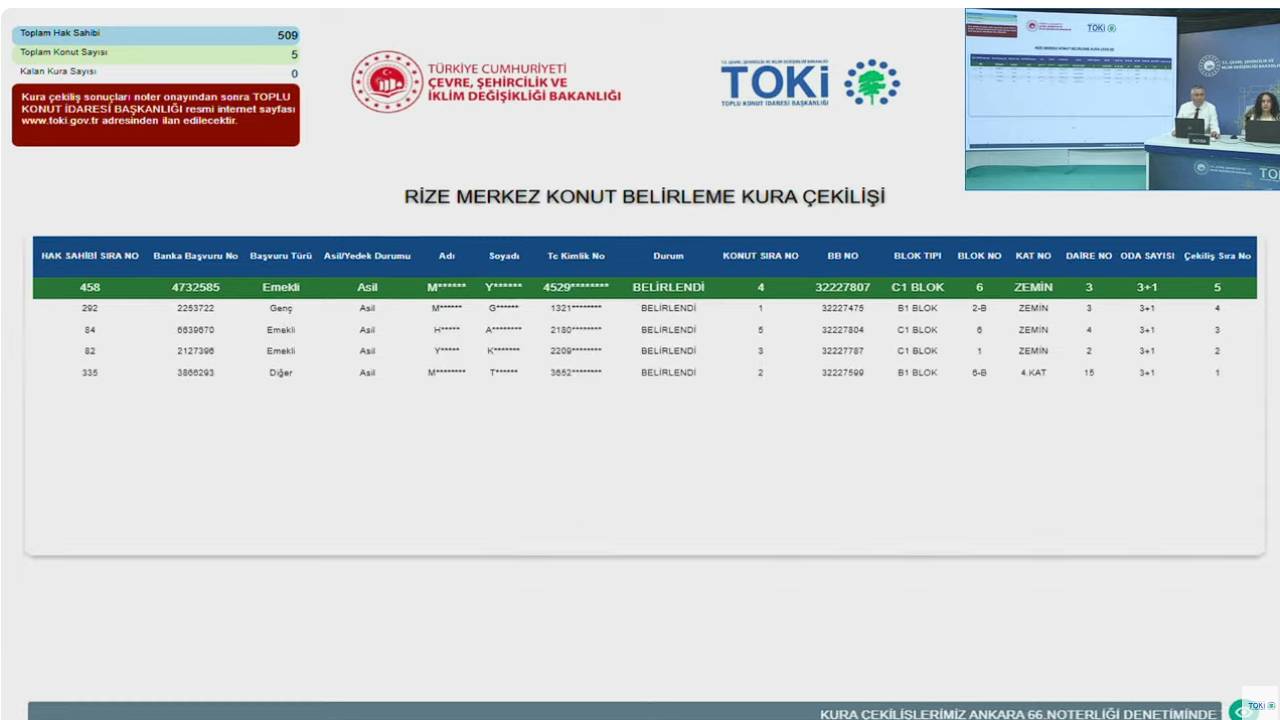Click the HAK SAHİBİ SIRA NO column header
Screen dimensions: 1280x720
90,256
